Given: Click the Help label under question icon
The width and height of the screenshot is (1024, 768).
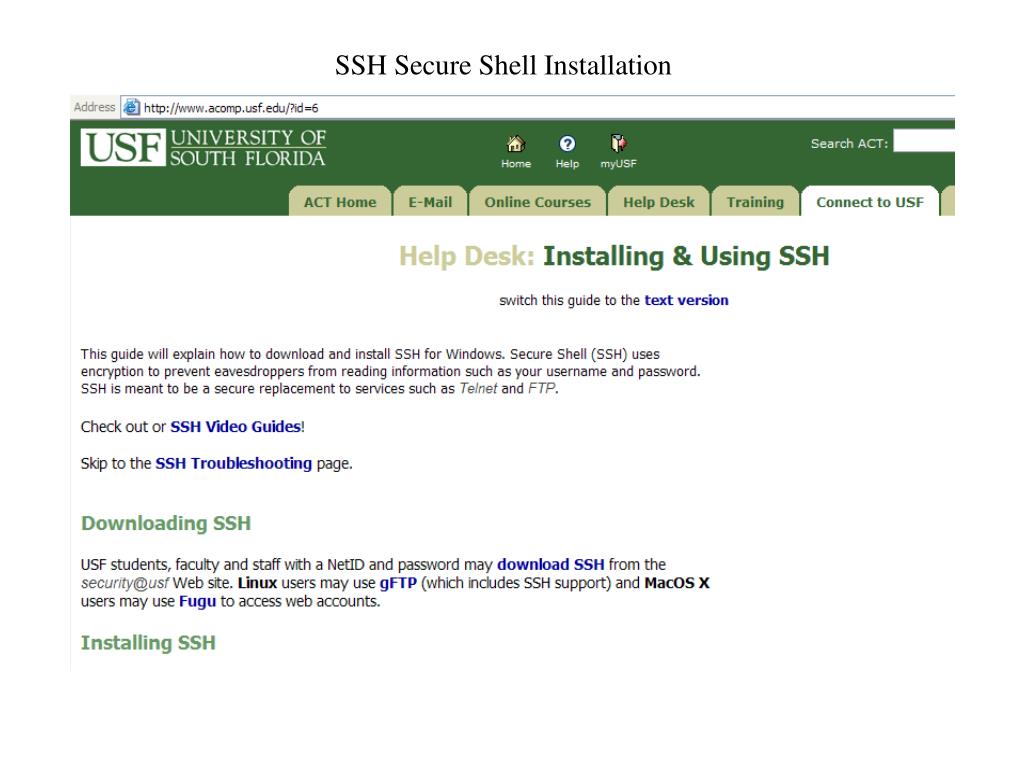Looking at the screenshot, I should coord(567,164).
